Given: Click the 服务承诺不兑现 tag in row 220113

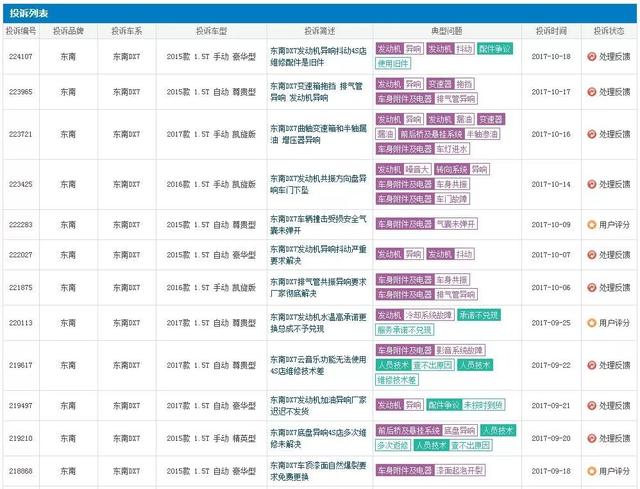Looking at the screenshot, I should point(404,329).
